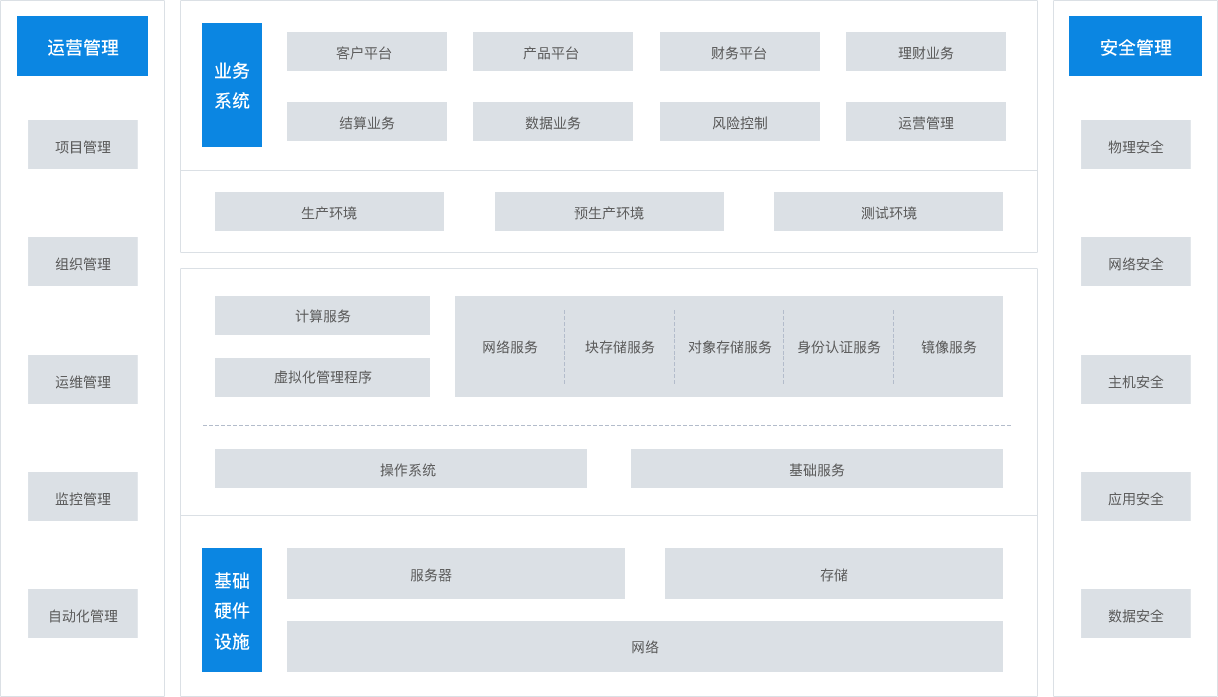Open the 自动化管理 block
The width and height of the screenshot is (1218, 697).
pos(83,614)
